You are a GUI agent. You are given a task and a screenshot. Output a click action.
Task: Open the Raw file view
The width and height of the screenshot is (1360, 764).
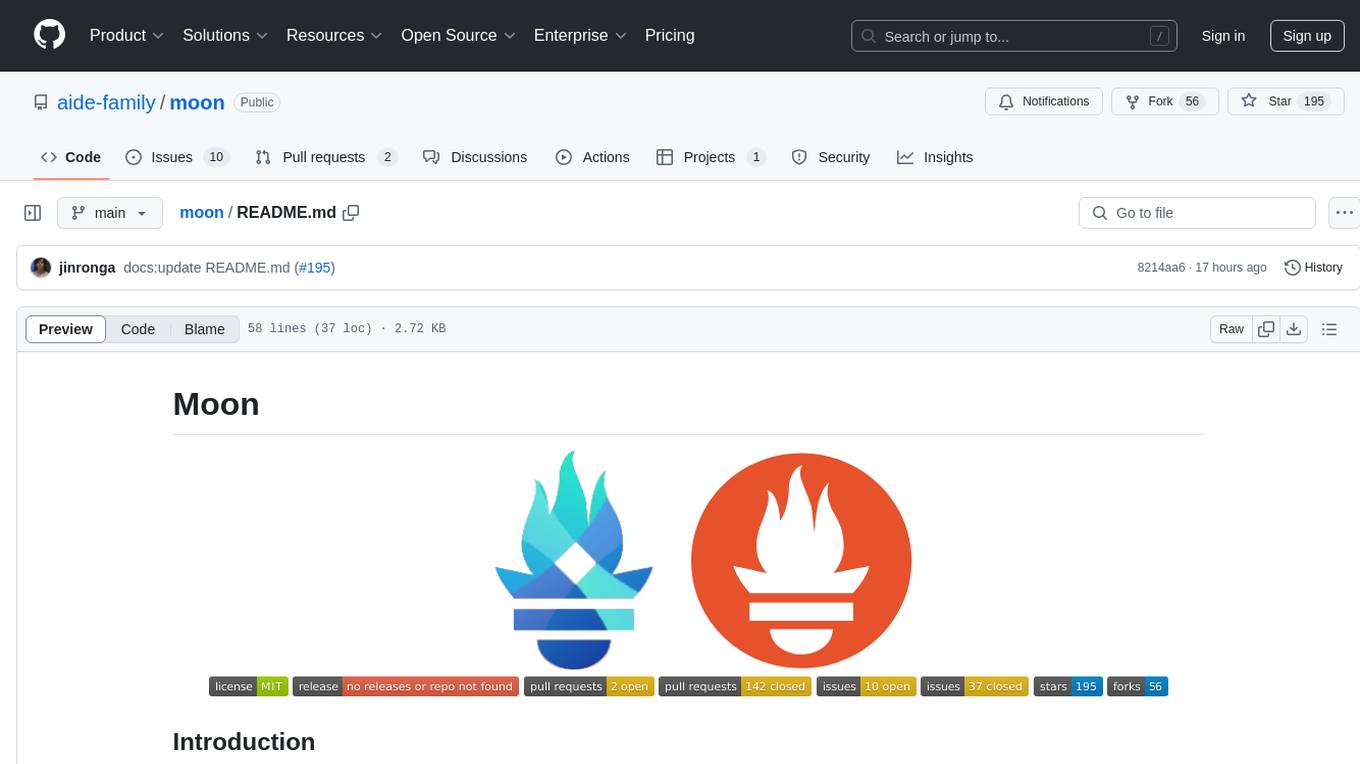(1231, 329)
